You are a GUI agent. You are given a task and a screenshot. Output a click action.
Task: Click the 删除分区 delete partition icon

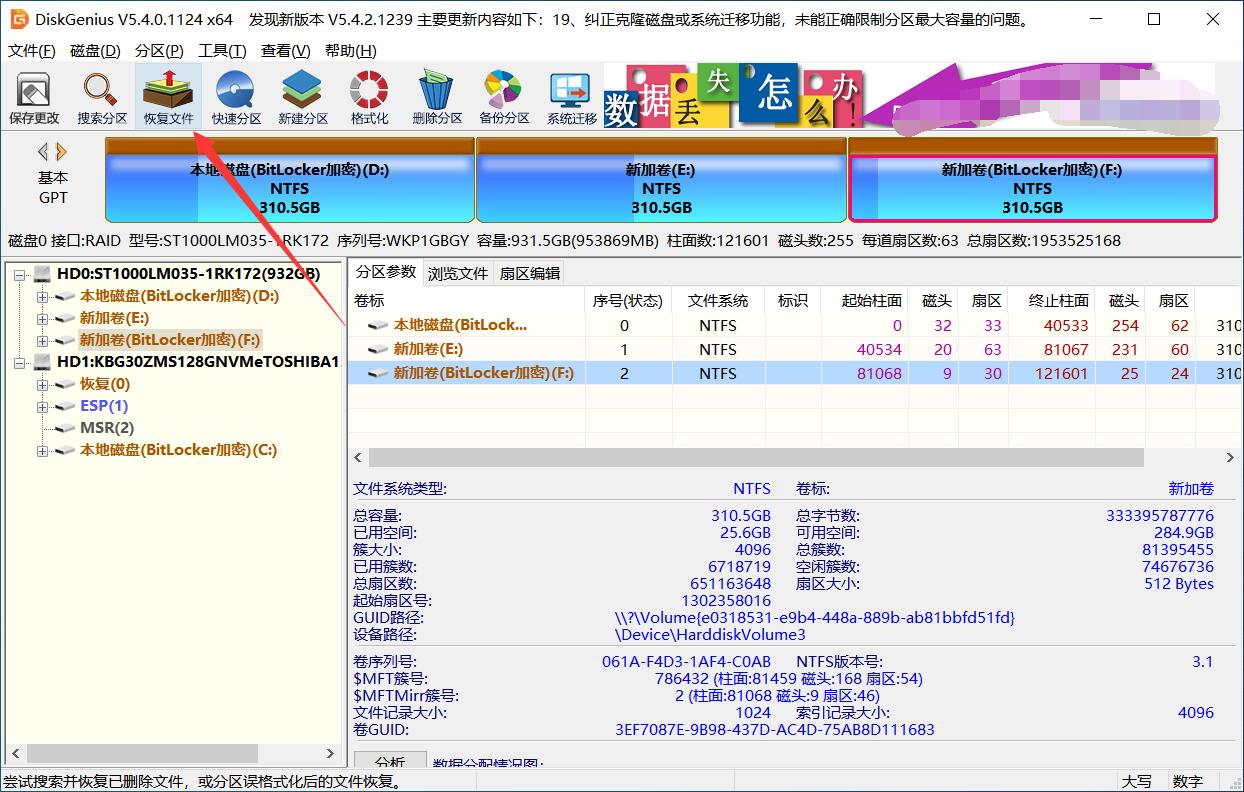tap(437, 98)
